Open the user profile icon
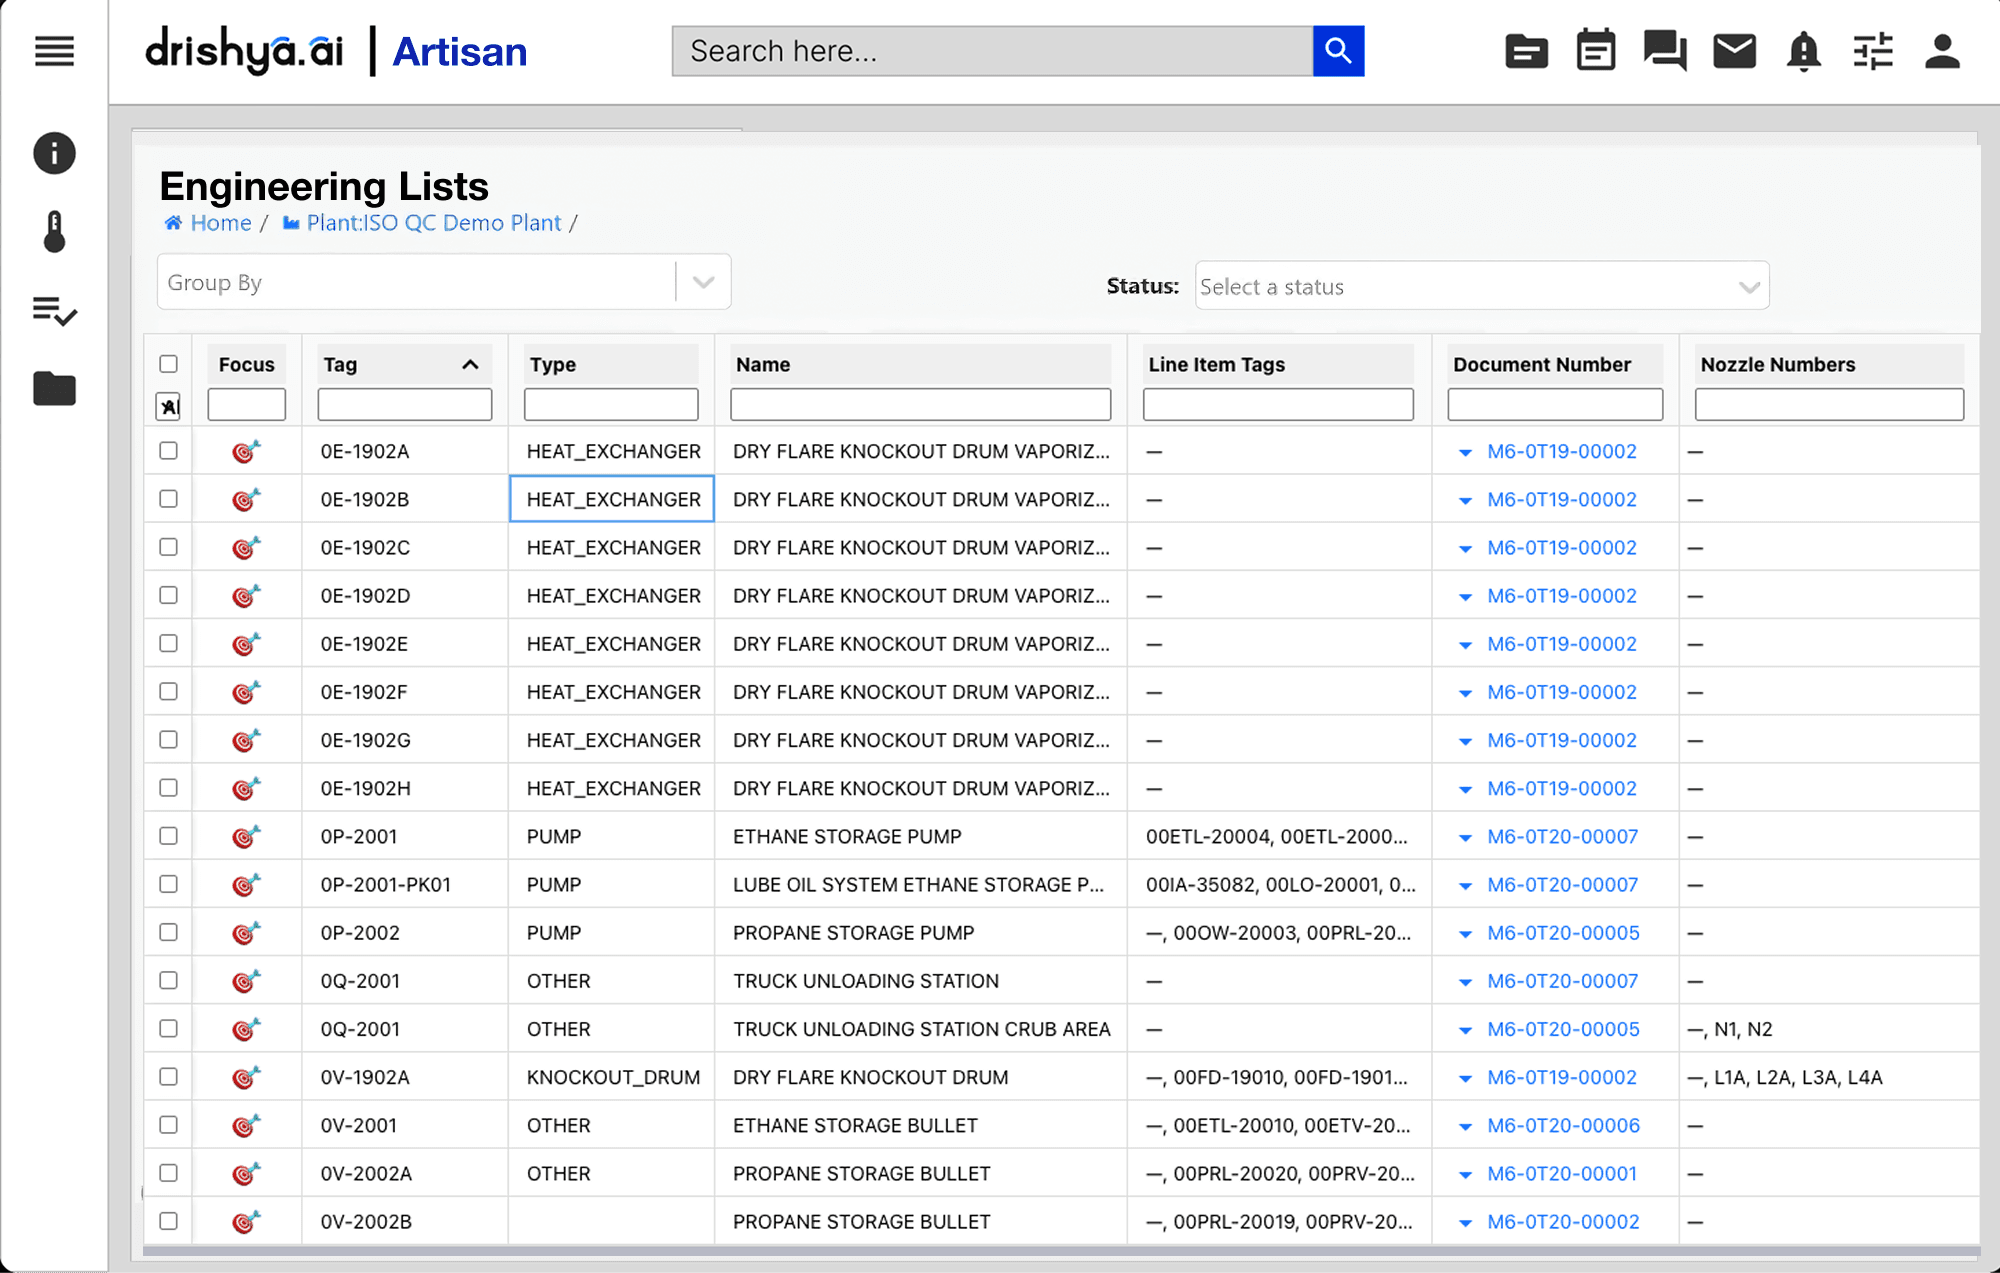The image size is (2000, 1273). click(1942, 51)
